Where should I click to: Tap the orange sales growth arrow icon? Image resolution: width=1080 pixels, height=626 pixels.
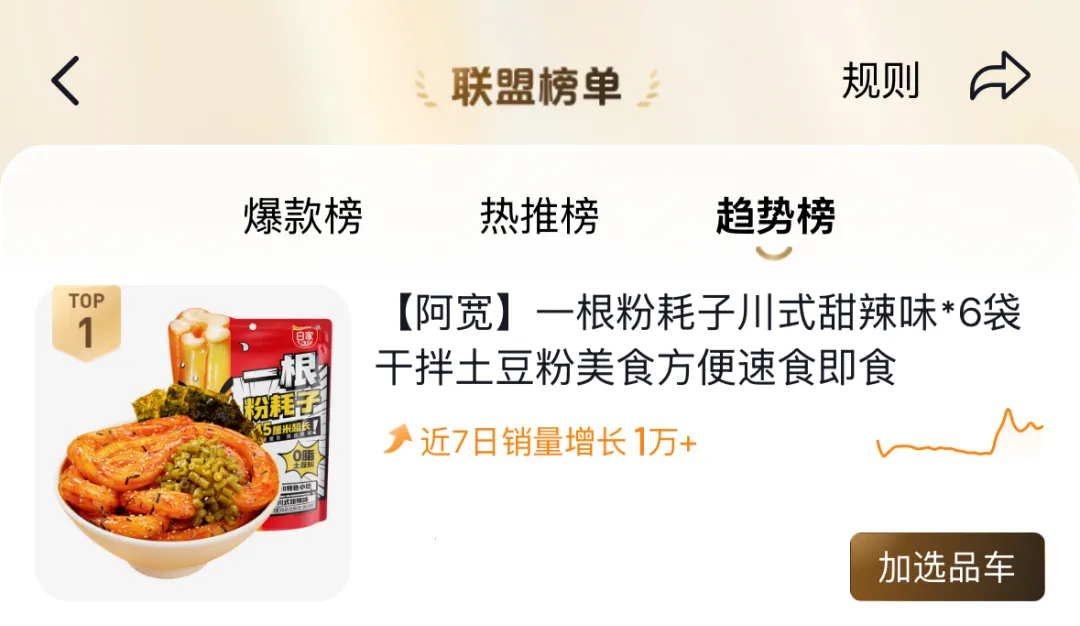397,439
